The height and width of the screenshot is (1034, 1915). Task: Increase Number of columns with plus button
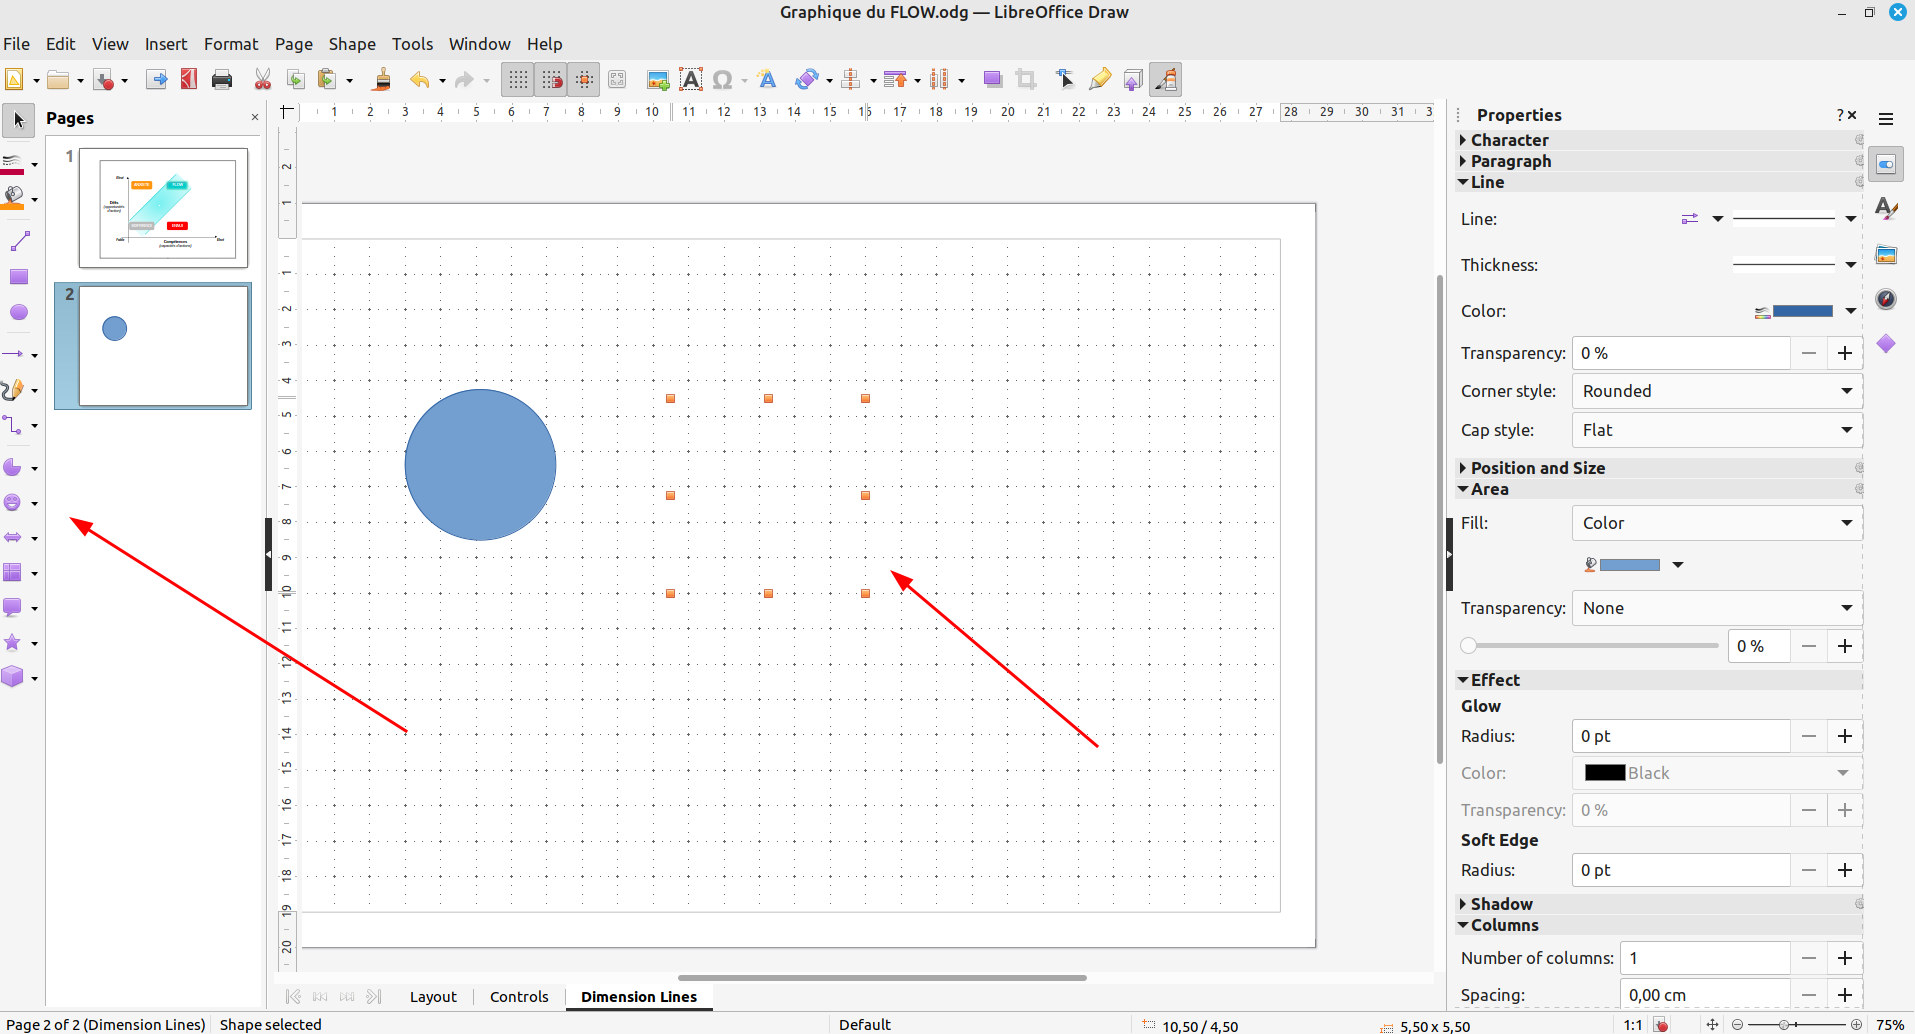tap(1845, 958)
